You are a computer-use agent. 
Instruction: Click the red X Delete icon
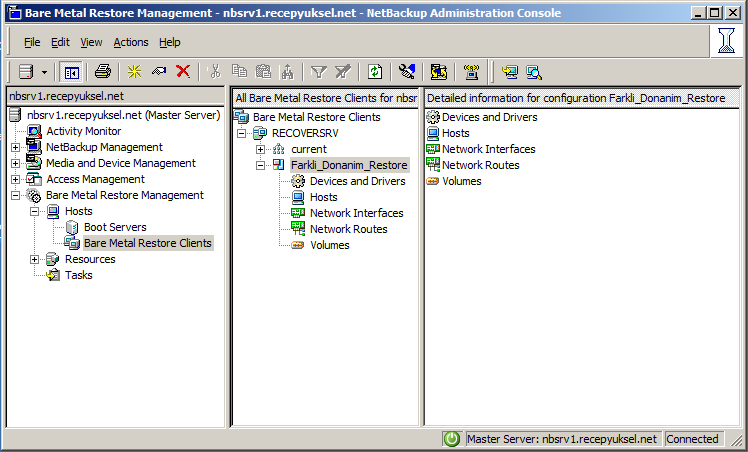pyautogui.click(x=183, y=72)
